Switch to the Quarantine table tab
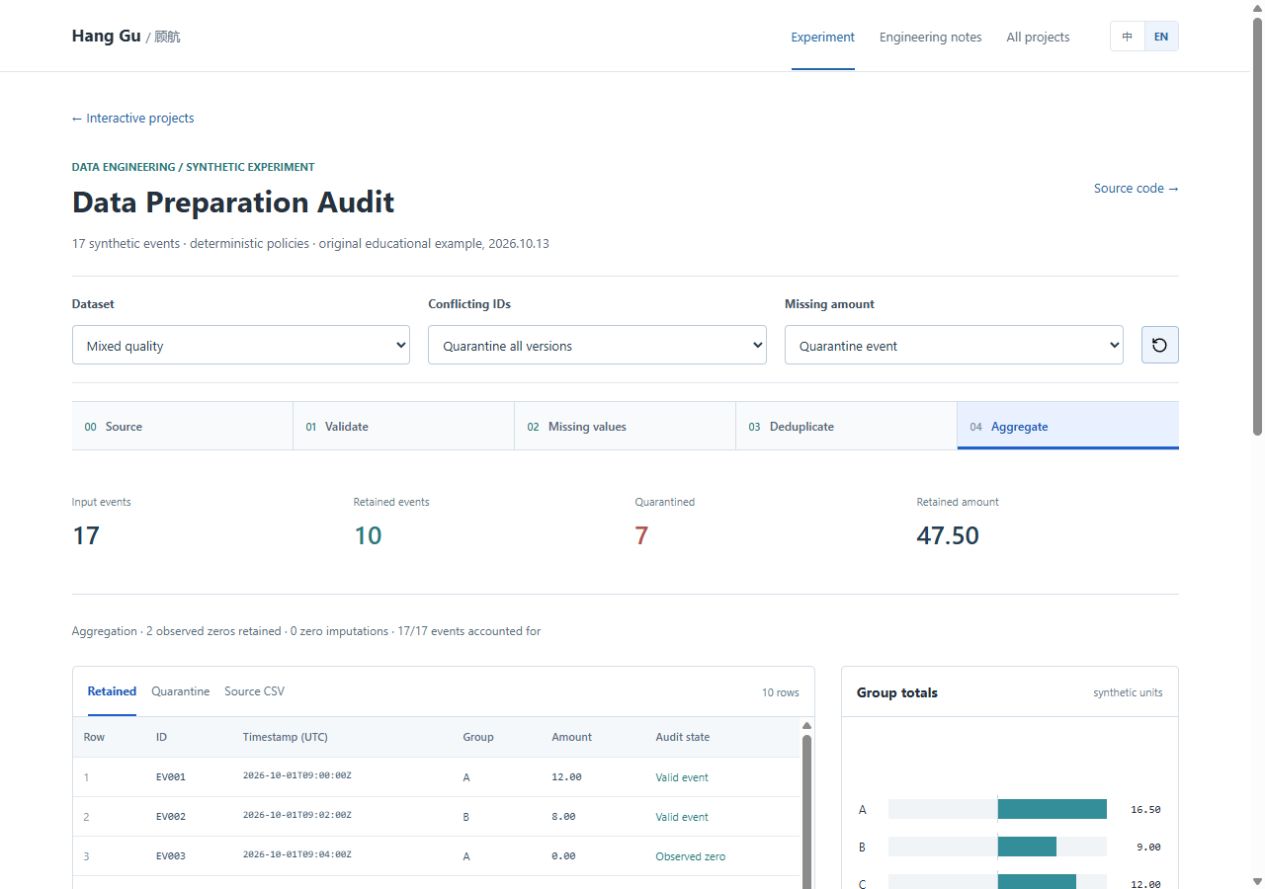This screenshot has height=889, width=1265. point(180,691)
